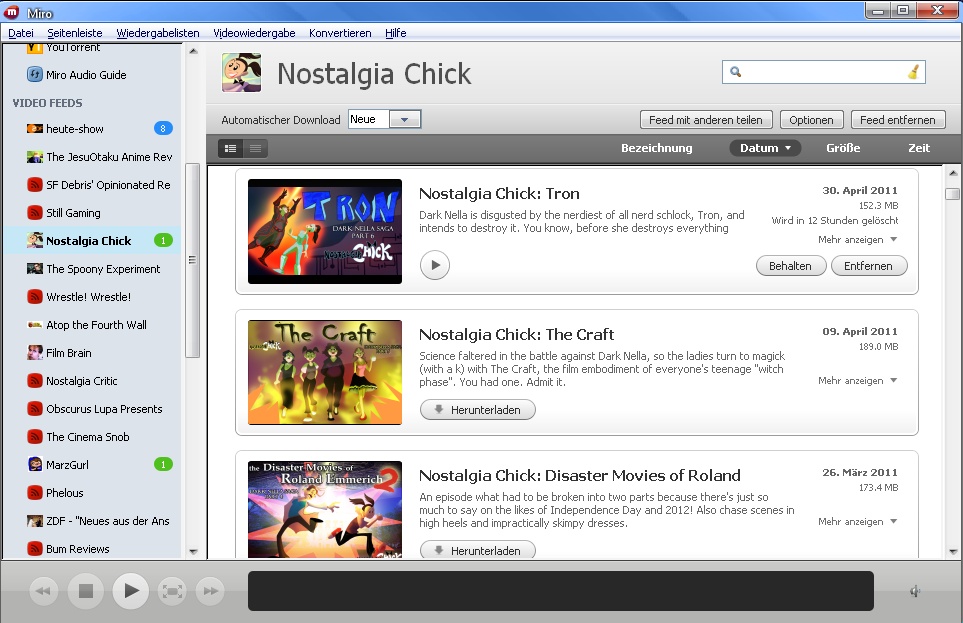Open the Automatischer Download dropdown
963x623 pixels.
click(404, 120)
